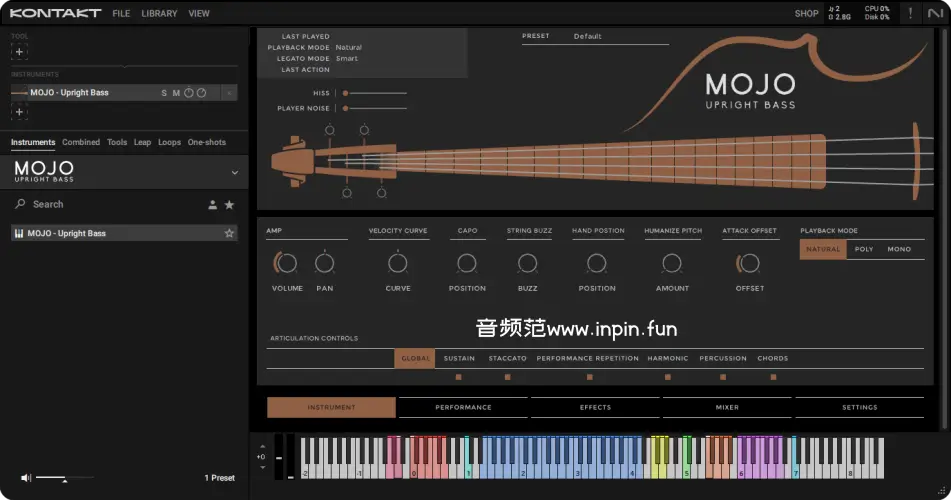Remove the instrument with the X button
Screen dimensions: 951x500
click(229, 93)
